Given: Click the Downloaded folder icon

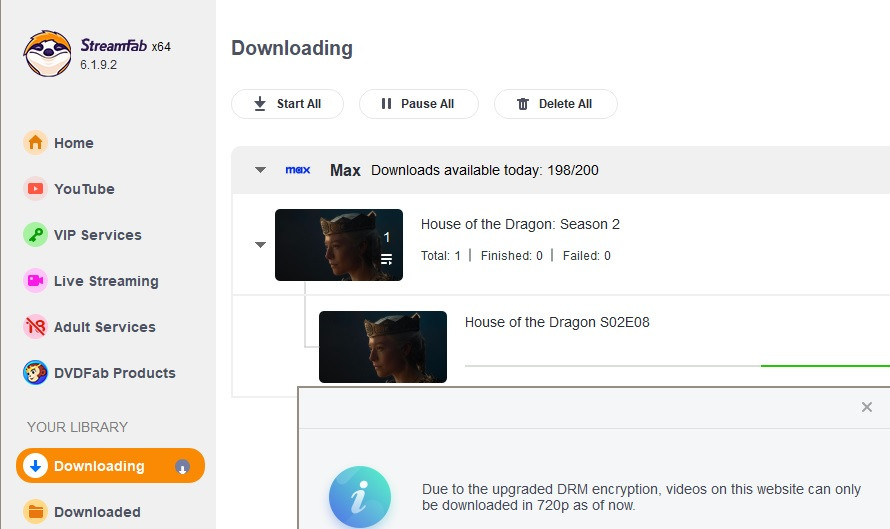Looking at the screenshot, I should 36,512.
